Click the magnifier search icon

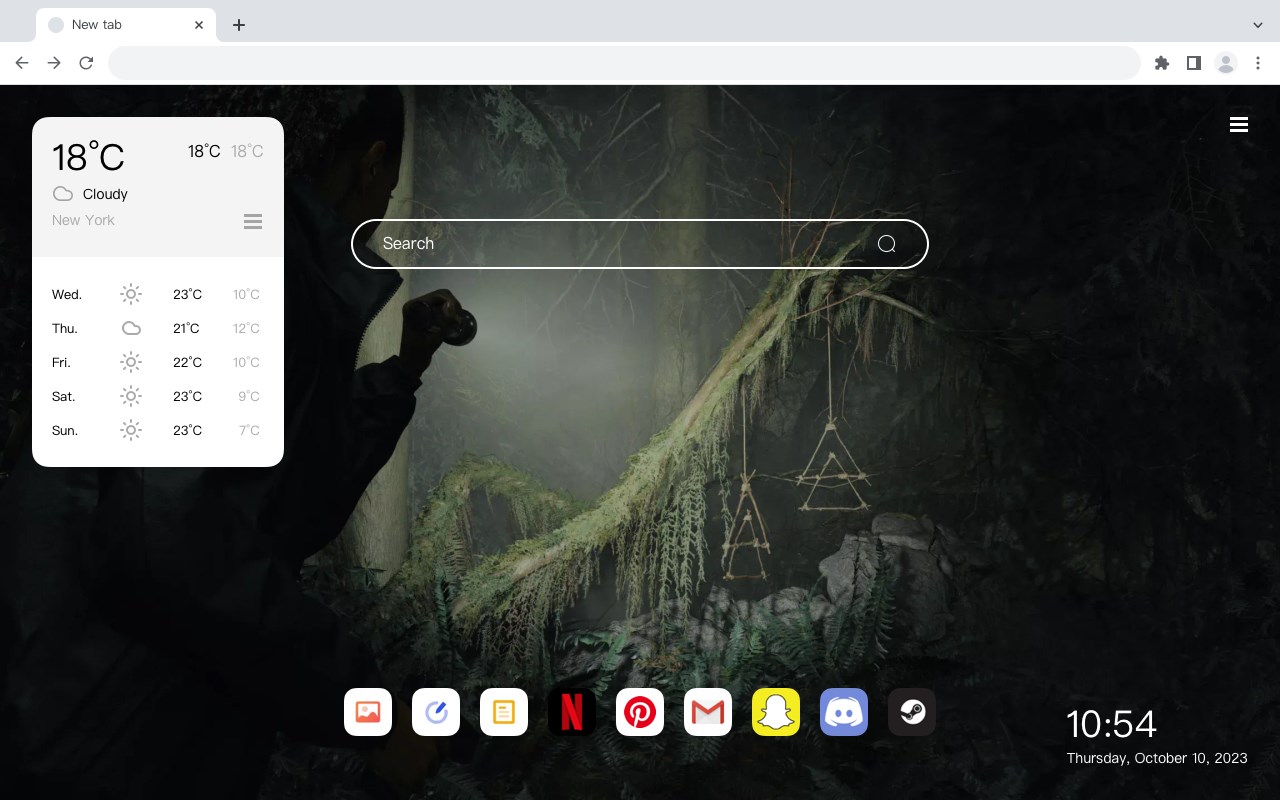[887, 244]
